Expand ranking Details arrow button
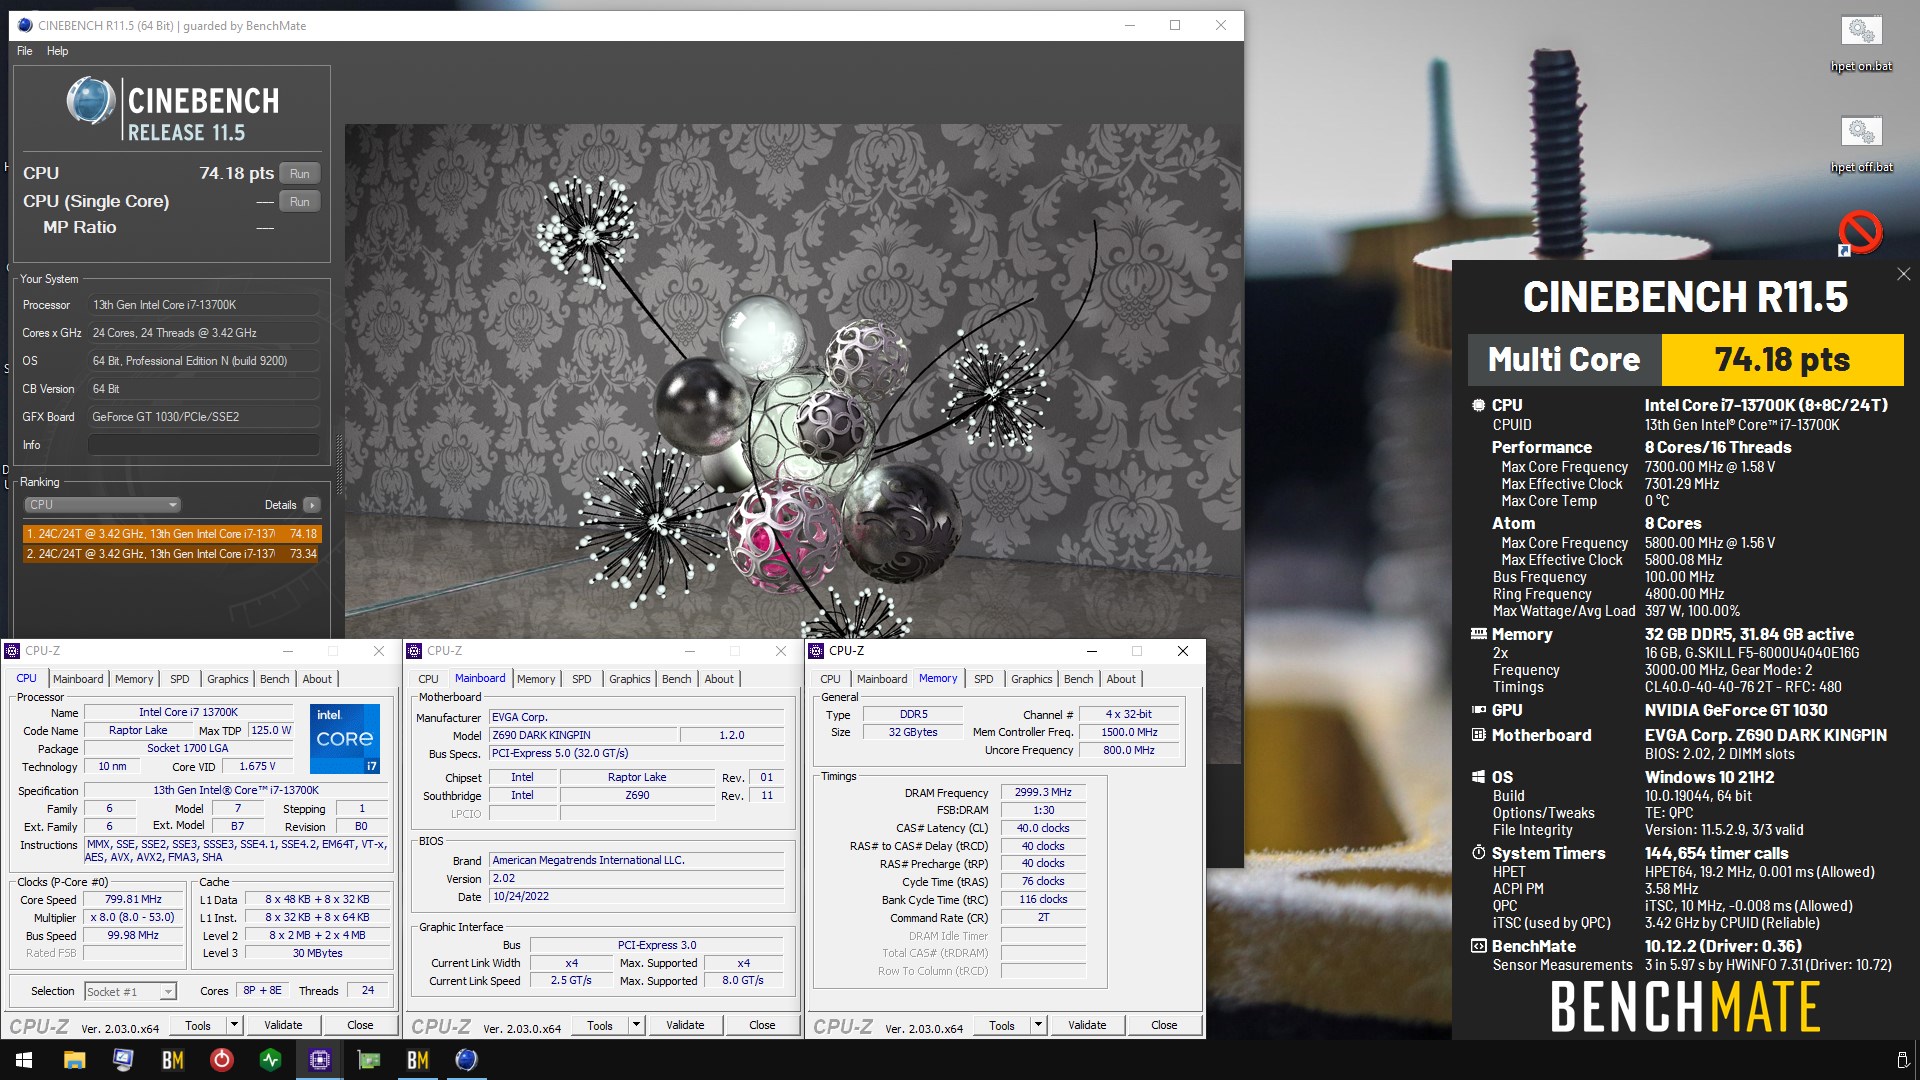Image resolution: width=1920 pixels, height=1080 pixels. 312,505
